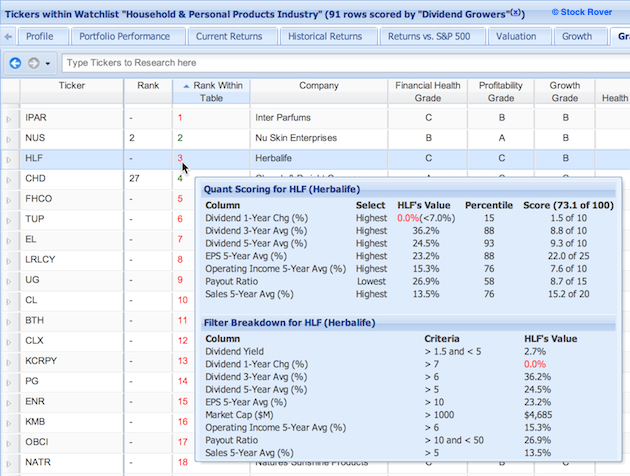Sort by the Company column header
The image size is (630, 476).
pyautogui.click(x=319, y=92)
